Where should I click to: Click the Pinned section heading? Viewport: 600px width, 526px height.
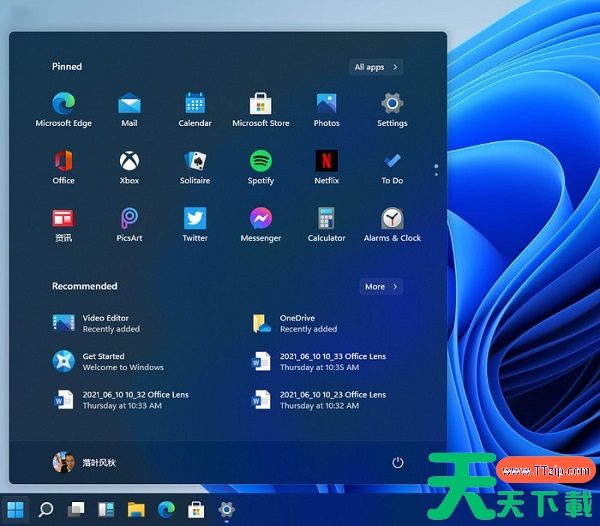(x=67, y=67)
